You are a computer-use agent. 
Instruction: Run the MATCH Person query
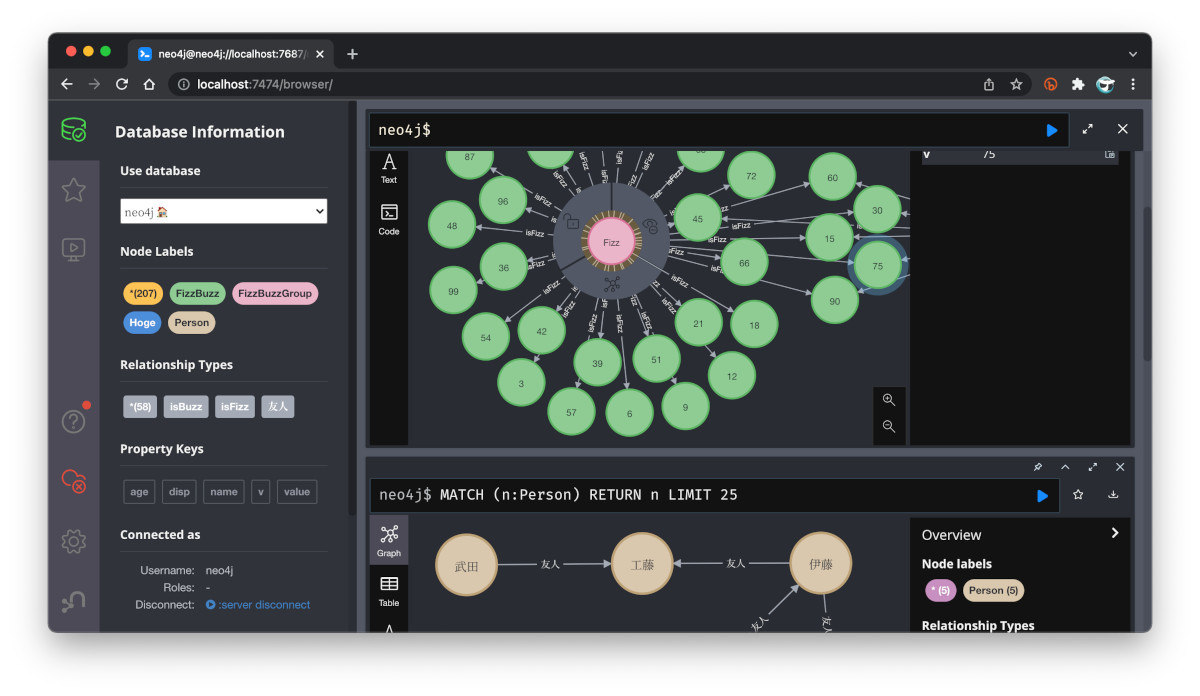point(1042,495)
